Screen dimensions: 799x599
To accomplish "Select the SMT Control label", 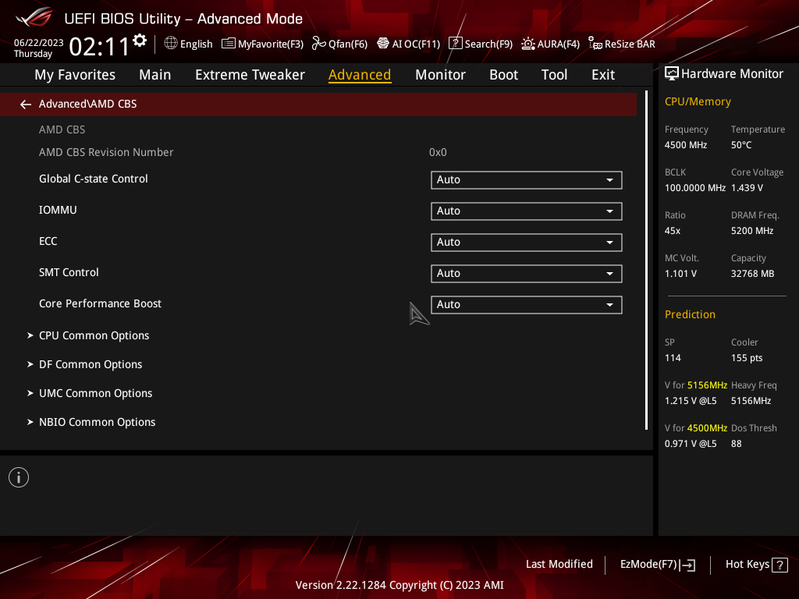I will 69,273.
